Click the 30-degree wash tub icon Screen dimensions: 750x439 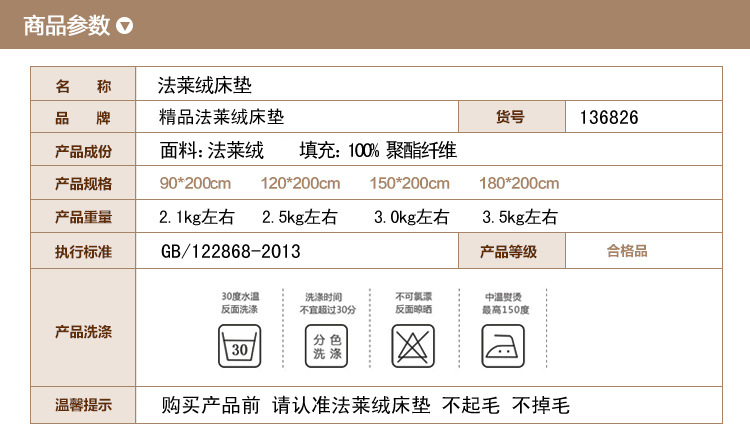pos(240,346)
